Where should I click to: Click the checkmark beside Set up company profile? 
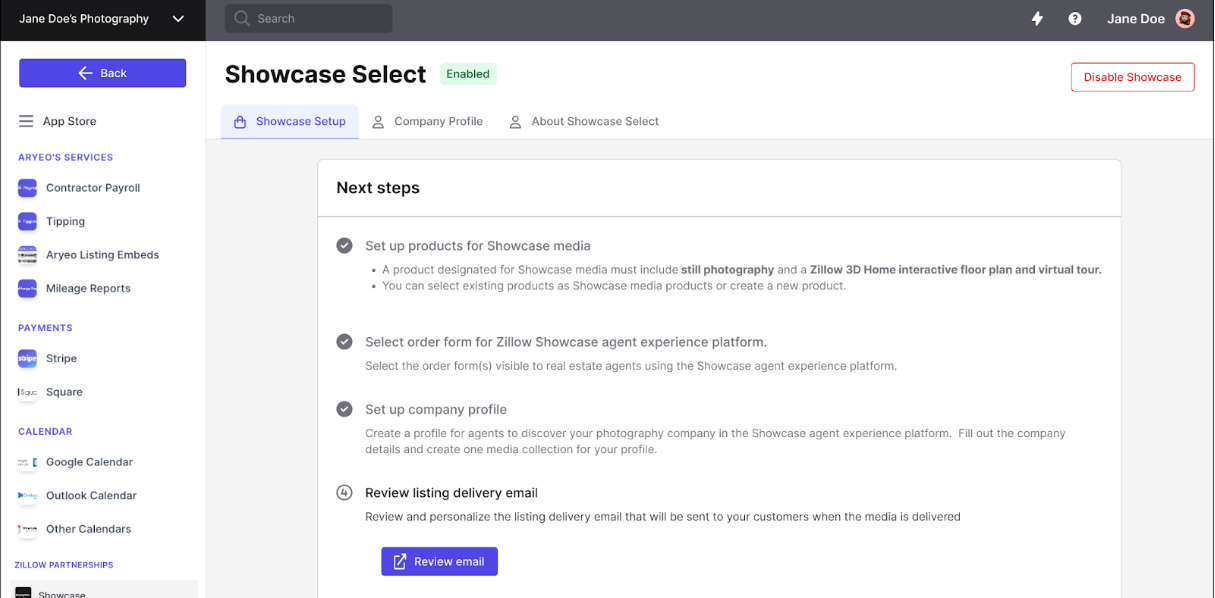[344, 409]
